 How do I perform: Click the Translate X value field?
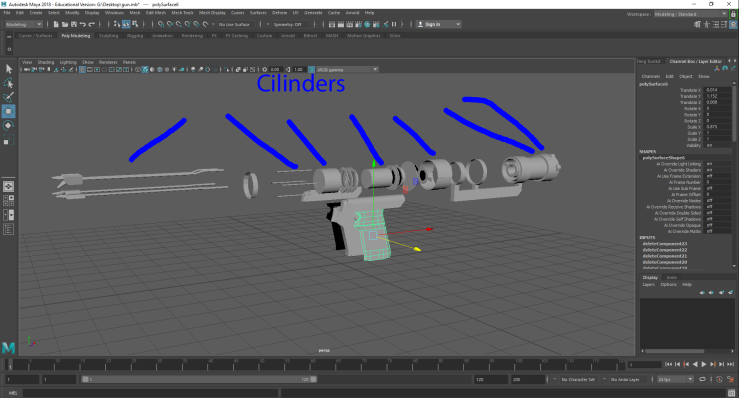tap(718, 90)
